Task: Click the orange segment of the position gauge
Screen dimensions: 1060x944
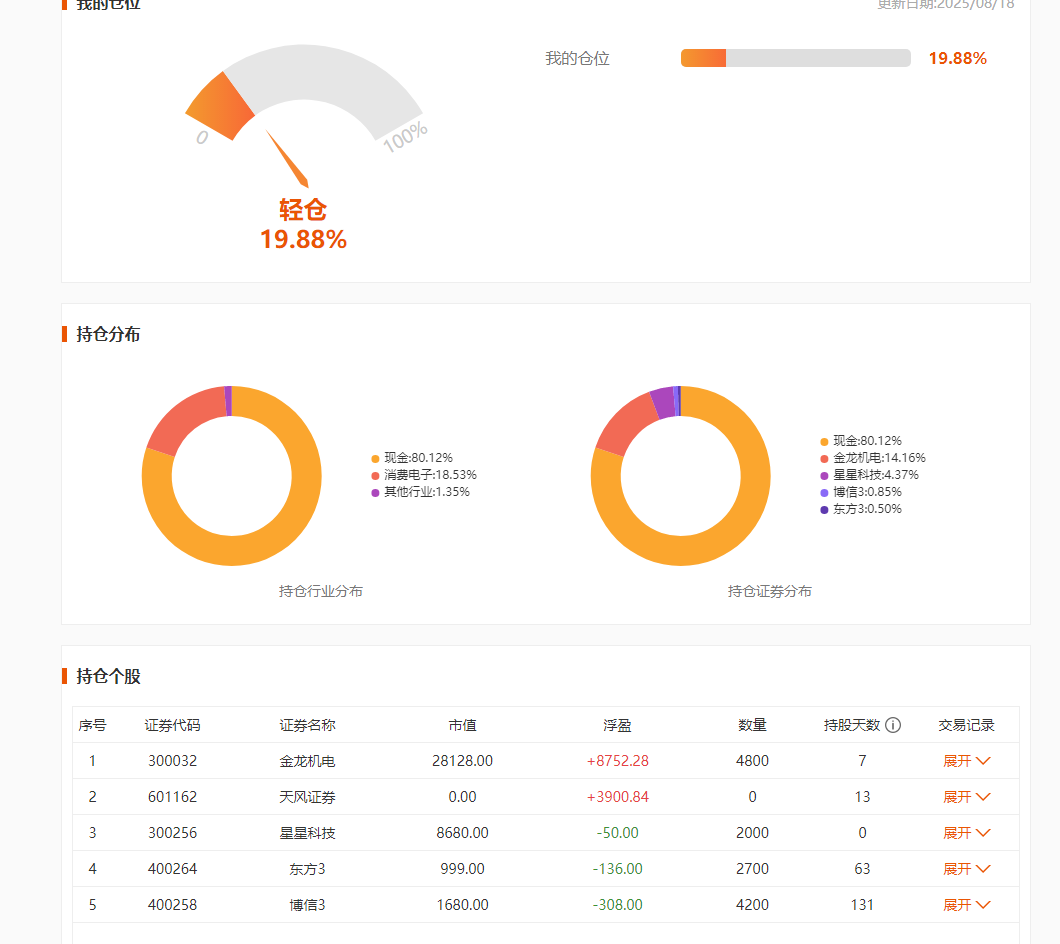Action: tap(222, 107)
